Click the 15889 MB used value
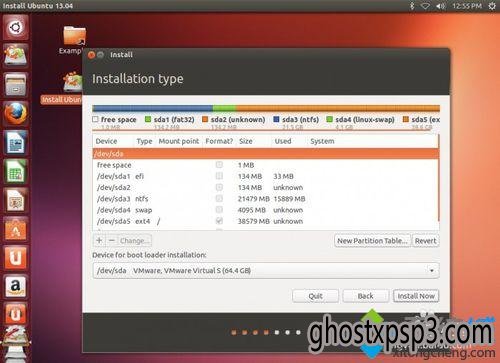Image resolution: width=500 pixels, height=363 pixels. [289, 199]
